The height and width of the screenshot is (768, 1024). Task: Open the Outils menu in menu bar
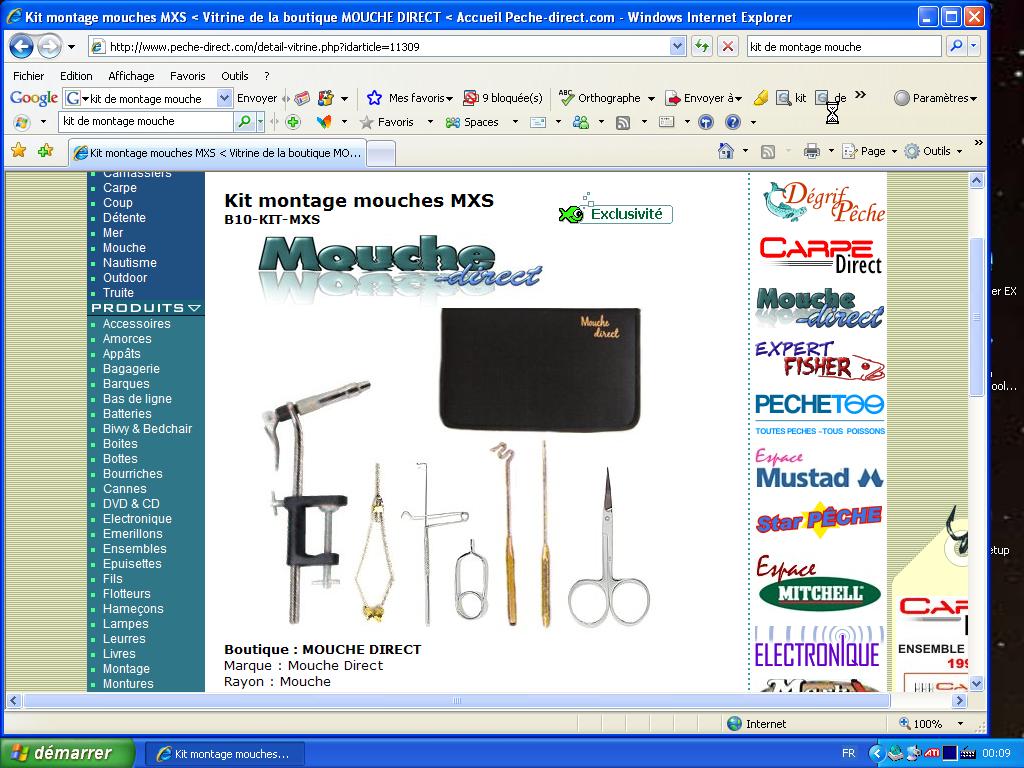(x=234, y=76)
